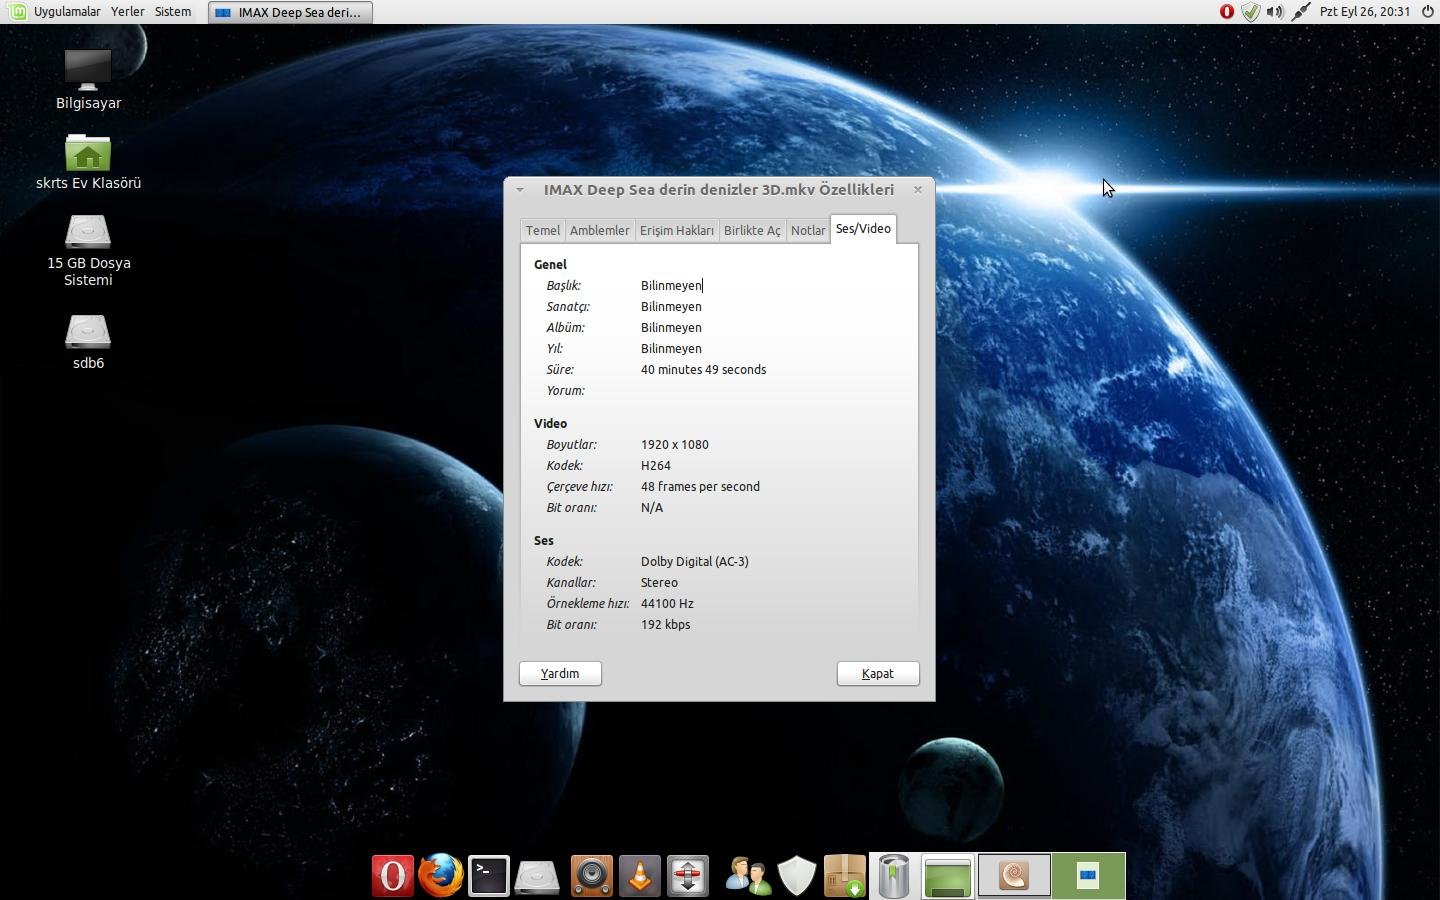The image size is (1440, 900).
Task: Click the sample rate 44100 Hz
Action: [667, 603]
